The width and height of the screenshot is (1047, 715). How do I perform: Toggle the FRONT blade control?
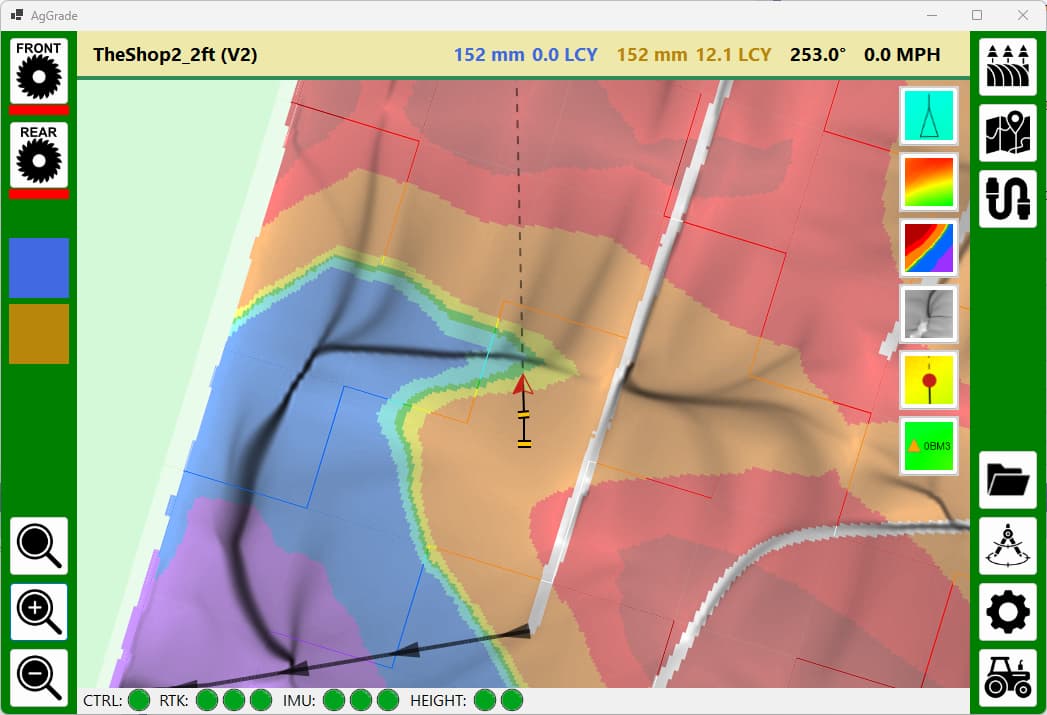[39, 70]
